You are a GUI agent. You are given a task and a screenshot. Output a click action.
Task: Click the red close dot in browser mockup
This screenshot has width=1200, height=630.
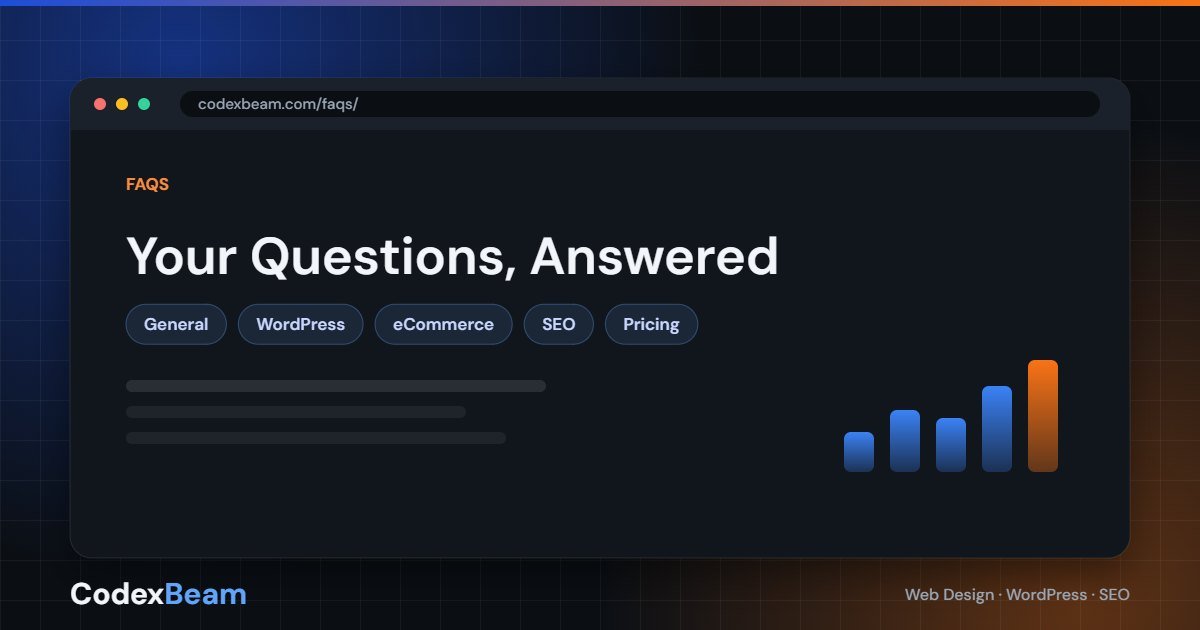click(x=100, y=104)
